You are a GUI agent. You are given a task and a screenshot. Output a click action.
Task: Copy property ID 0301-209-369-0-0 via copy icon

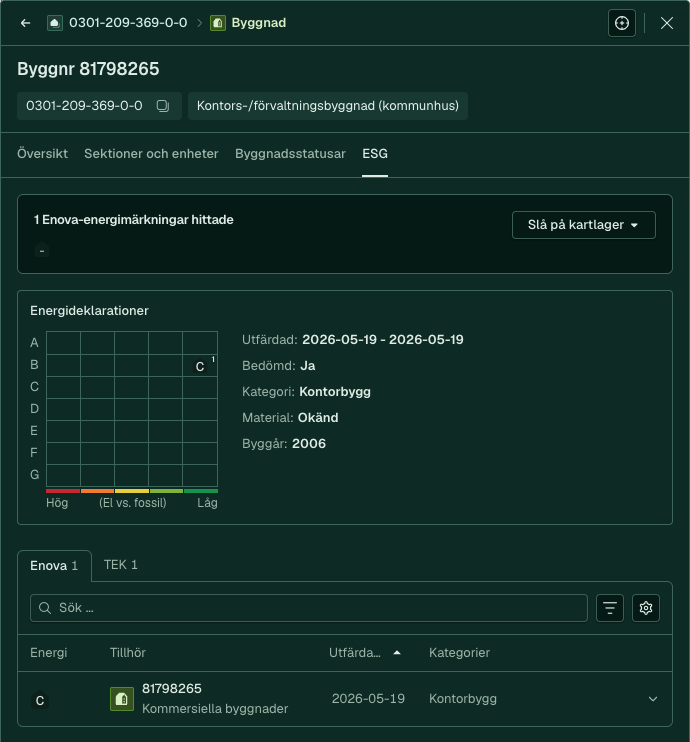163,106
